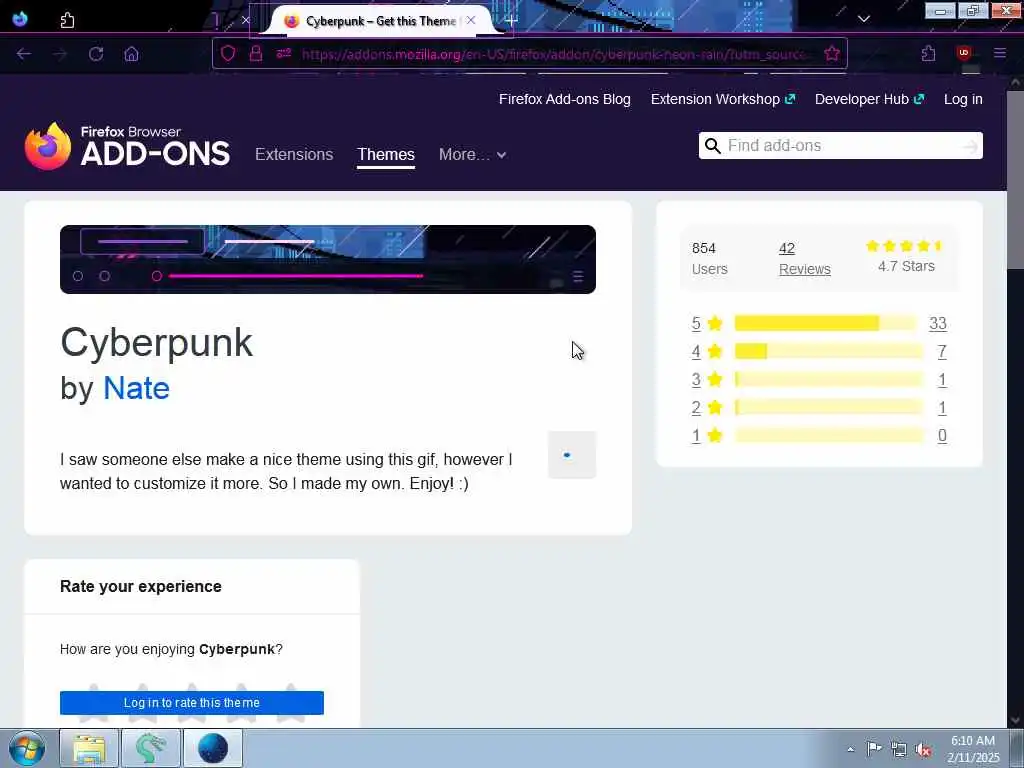Open Firefox hamburger application menu
This screenshot has width=1024, height=768.
(x=999, y=54)
